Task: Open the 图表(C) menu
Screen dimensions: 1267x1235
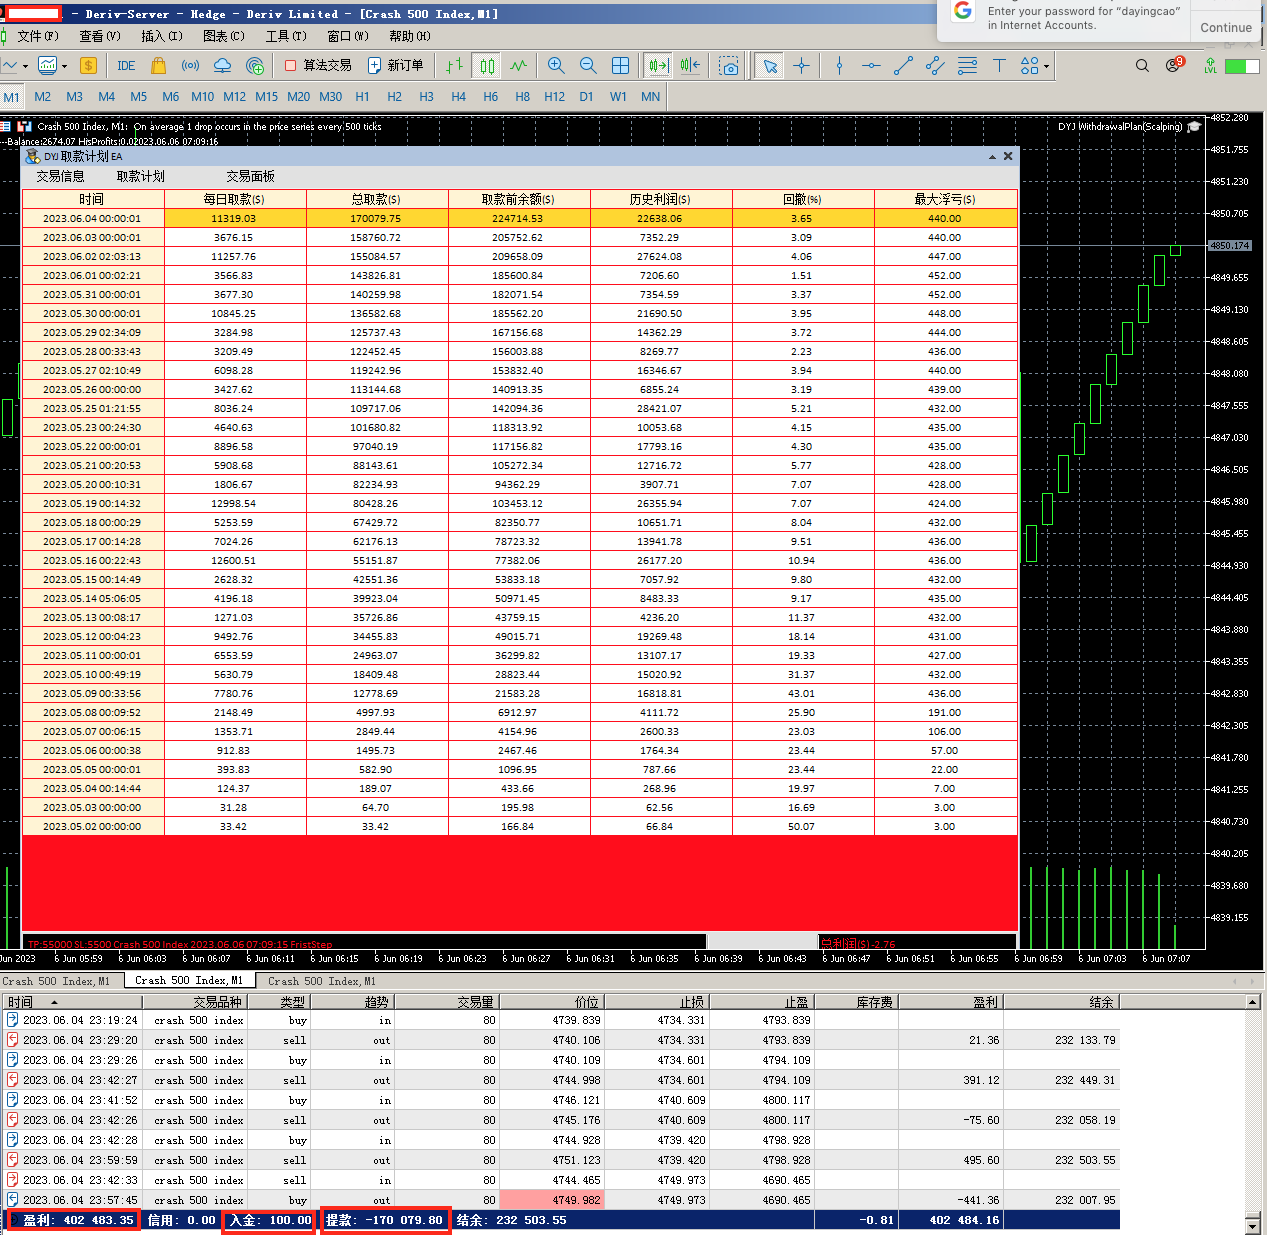Action: (223, 36)
